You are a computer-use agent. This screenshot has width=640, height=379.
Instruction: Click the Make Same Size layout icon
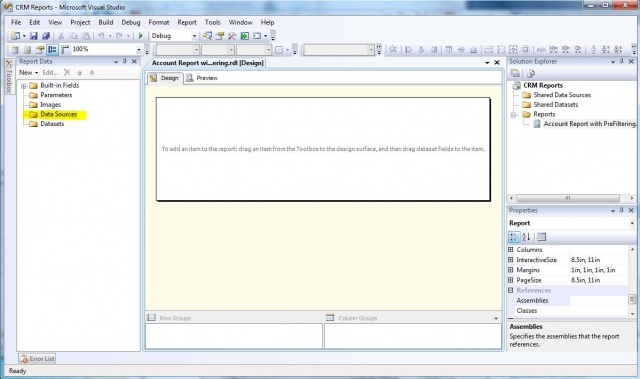(513, 49)
